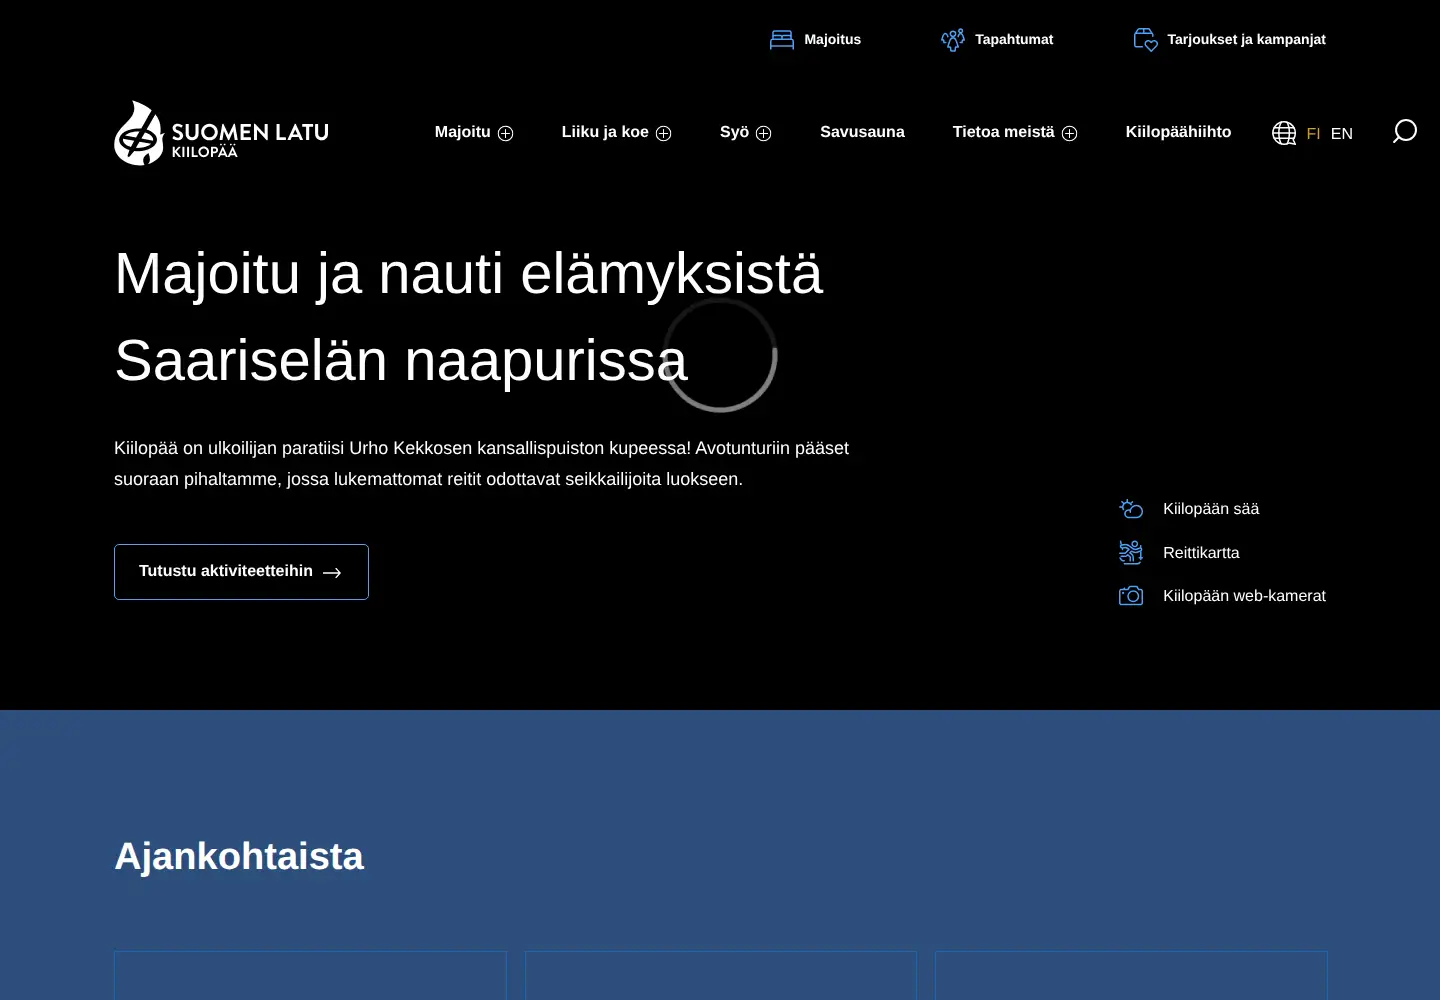This screenshot has height=1000, width=1440.
Task: Expand the Syö submenu plus icon
Action: [764, 133]
